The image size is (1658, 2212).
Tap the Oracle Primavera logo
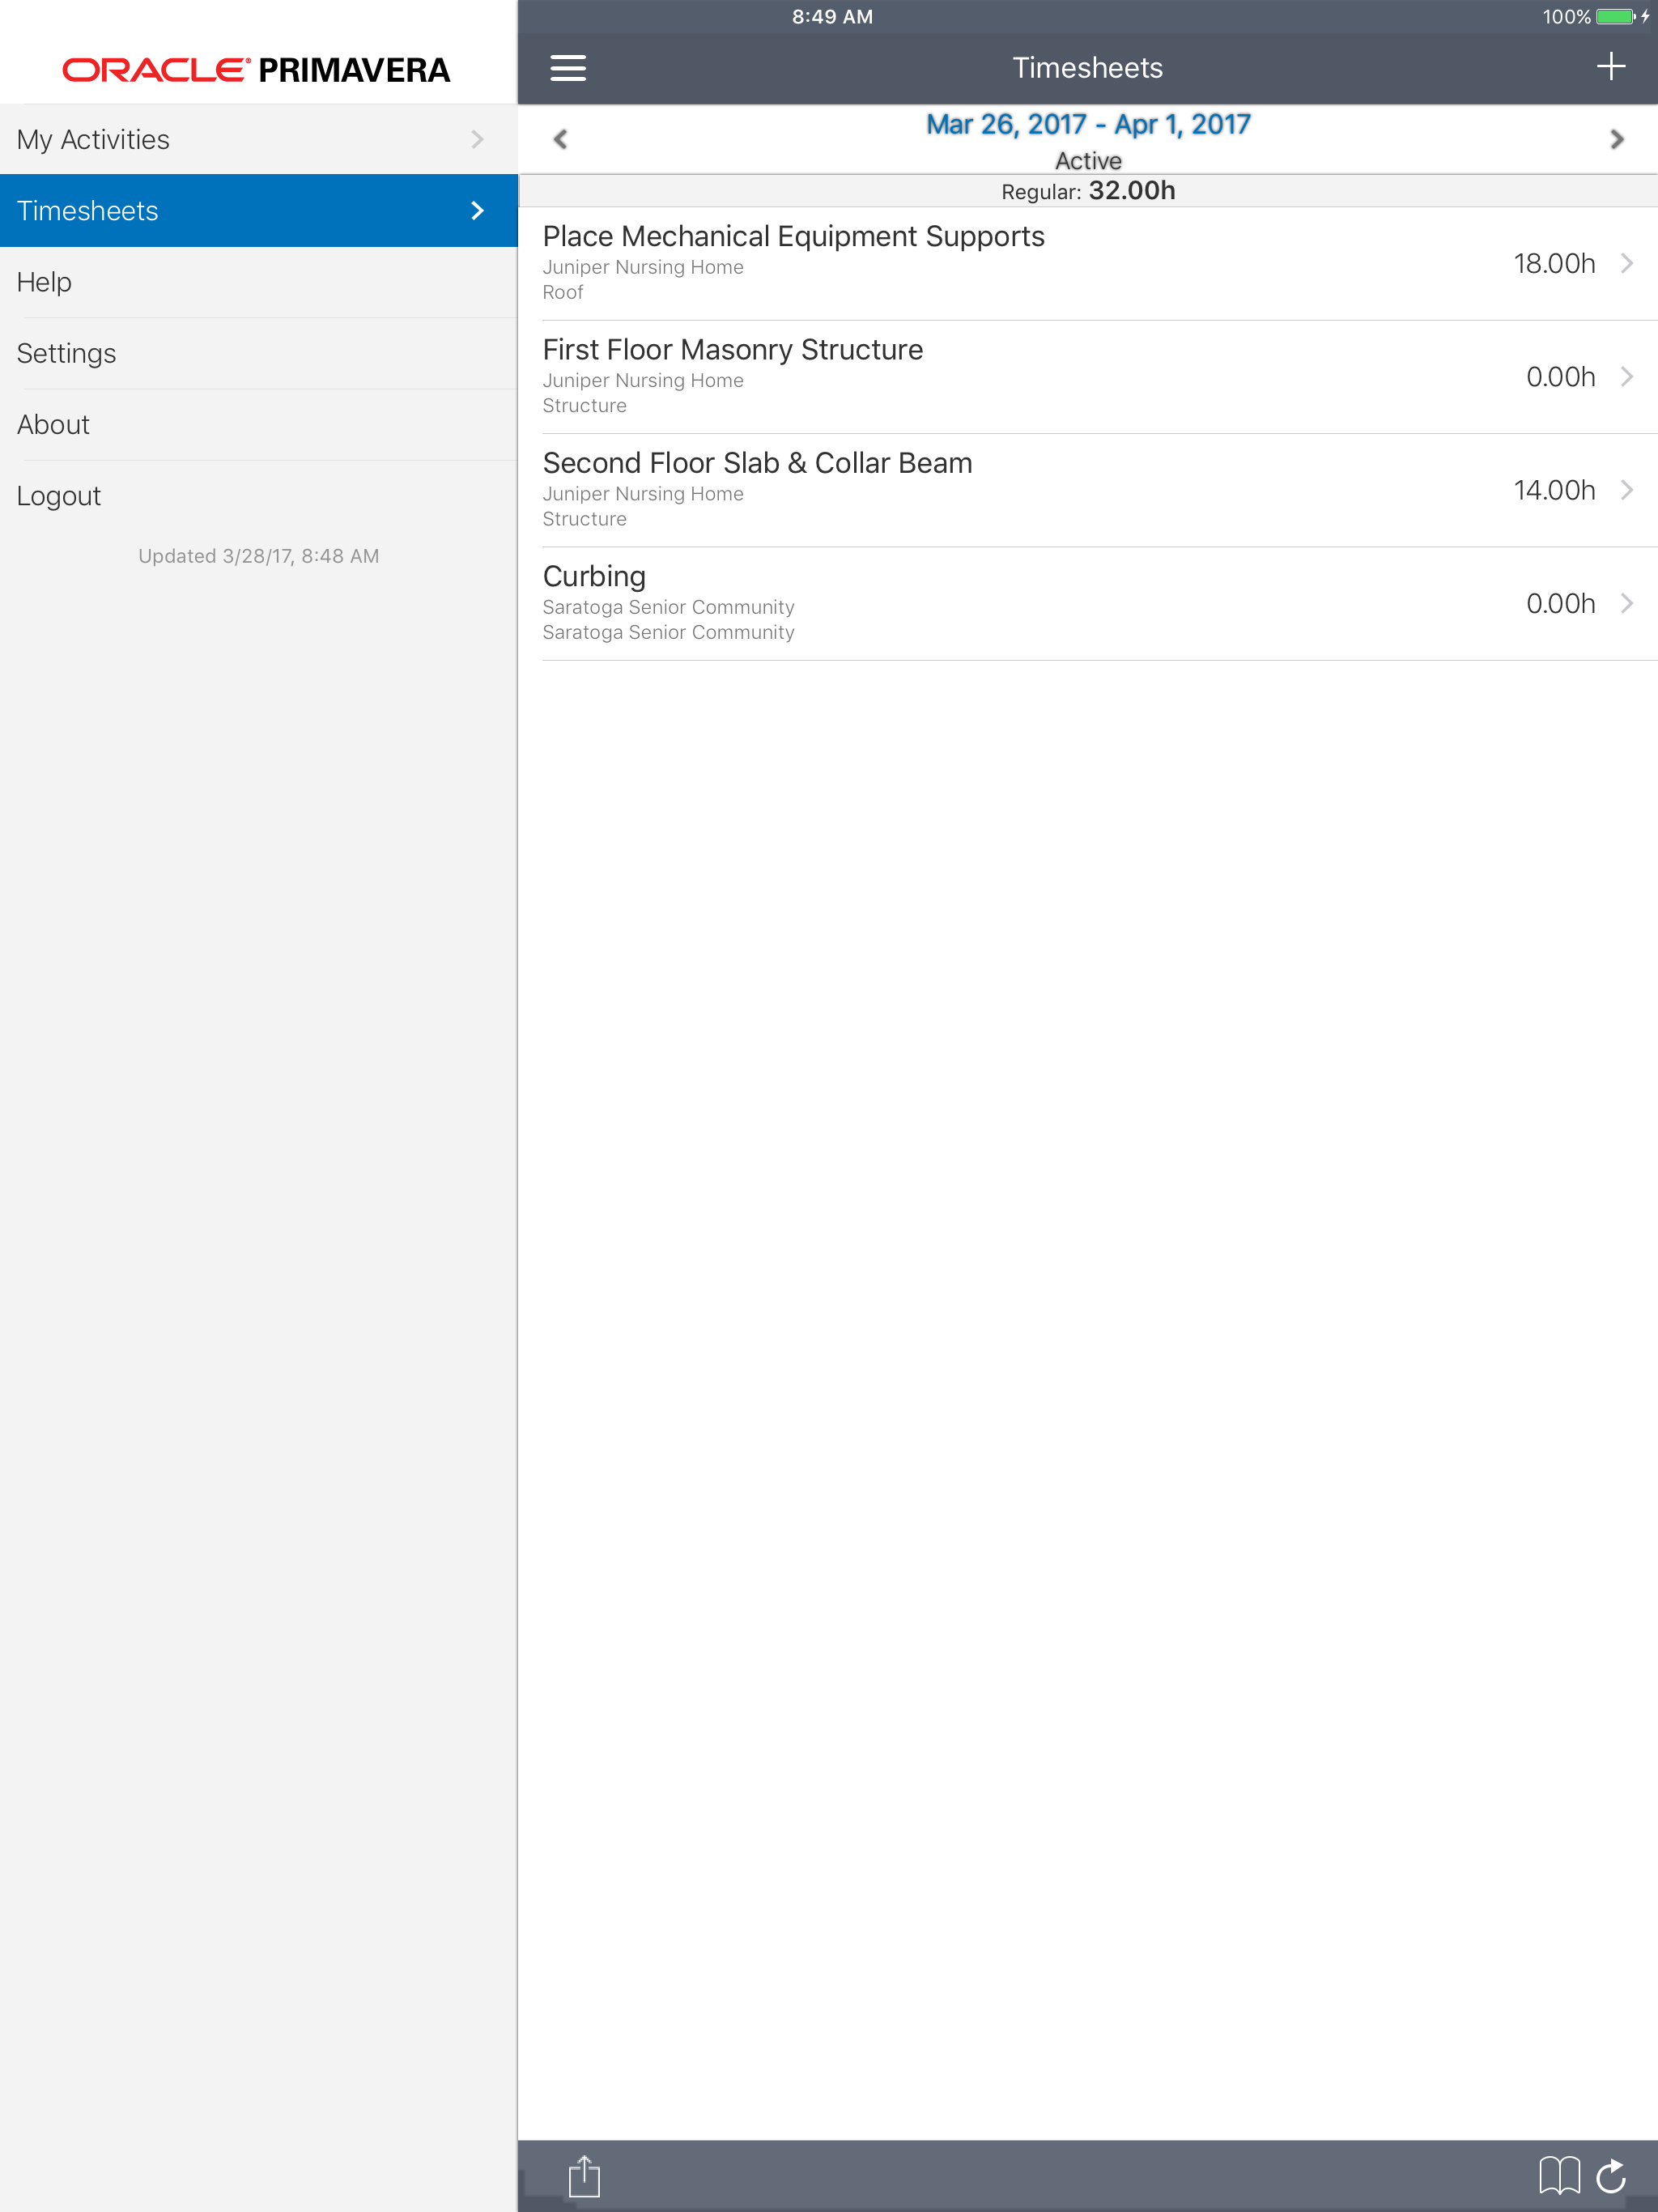coord(257,70)
